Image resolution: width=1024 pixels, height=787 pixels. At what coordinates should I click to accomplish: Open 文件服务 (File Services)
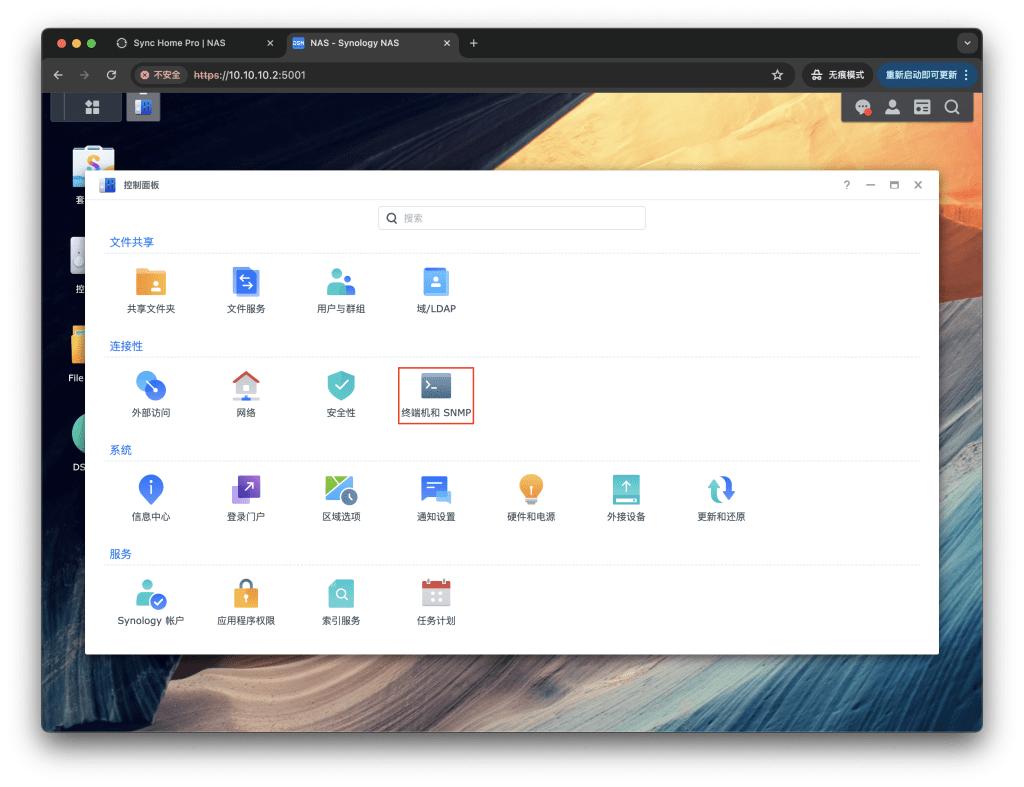pos(246,291)
